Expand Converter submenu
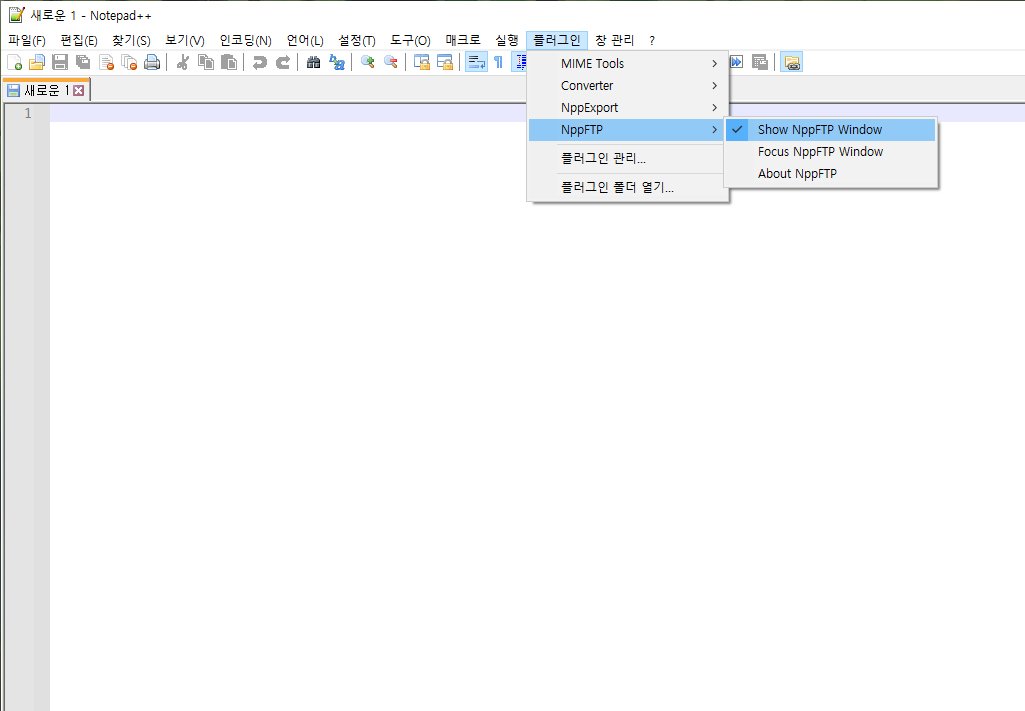The image size is (1025, 711). pyautogui.click(x=628, y=86)
